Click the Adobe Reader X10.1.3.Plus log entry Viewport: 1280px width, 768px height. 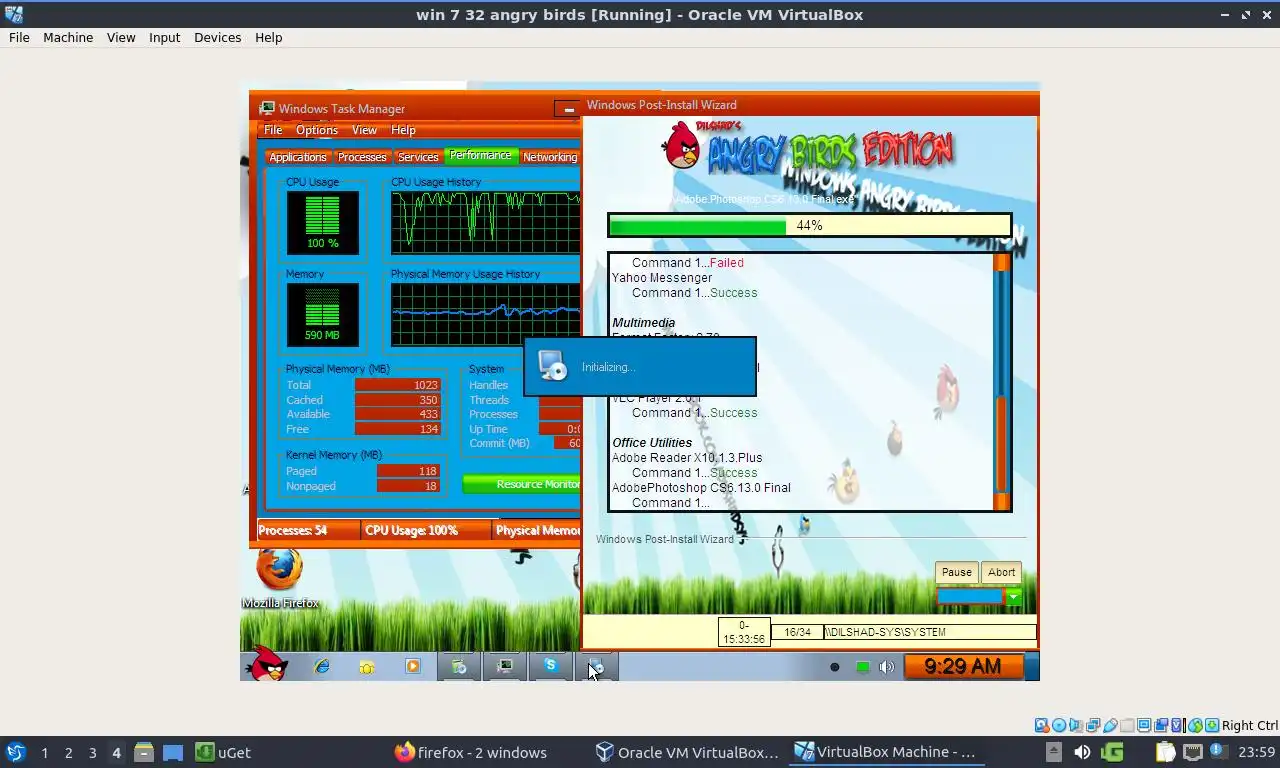click(687, 458)
